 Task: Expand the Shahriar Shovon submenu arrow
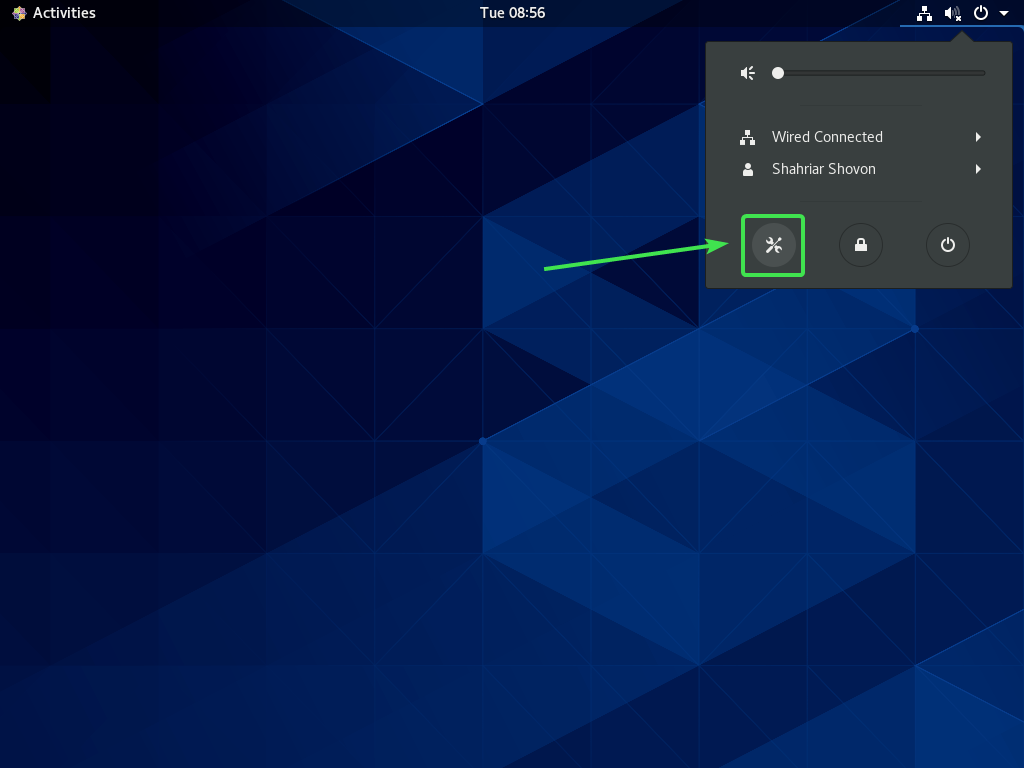click(x=978, y=169)
